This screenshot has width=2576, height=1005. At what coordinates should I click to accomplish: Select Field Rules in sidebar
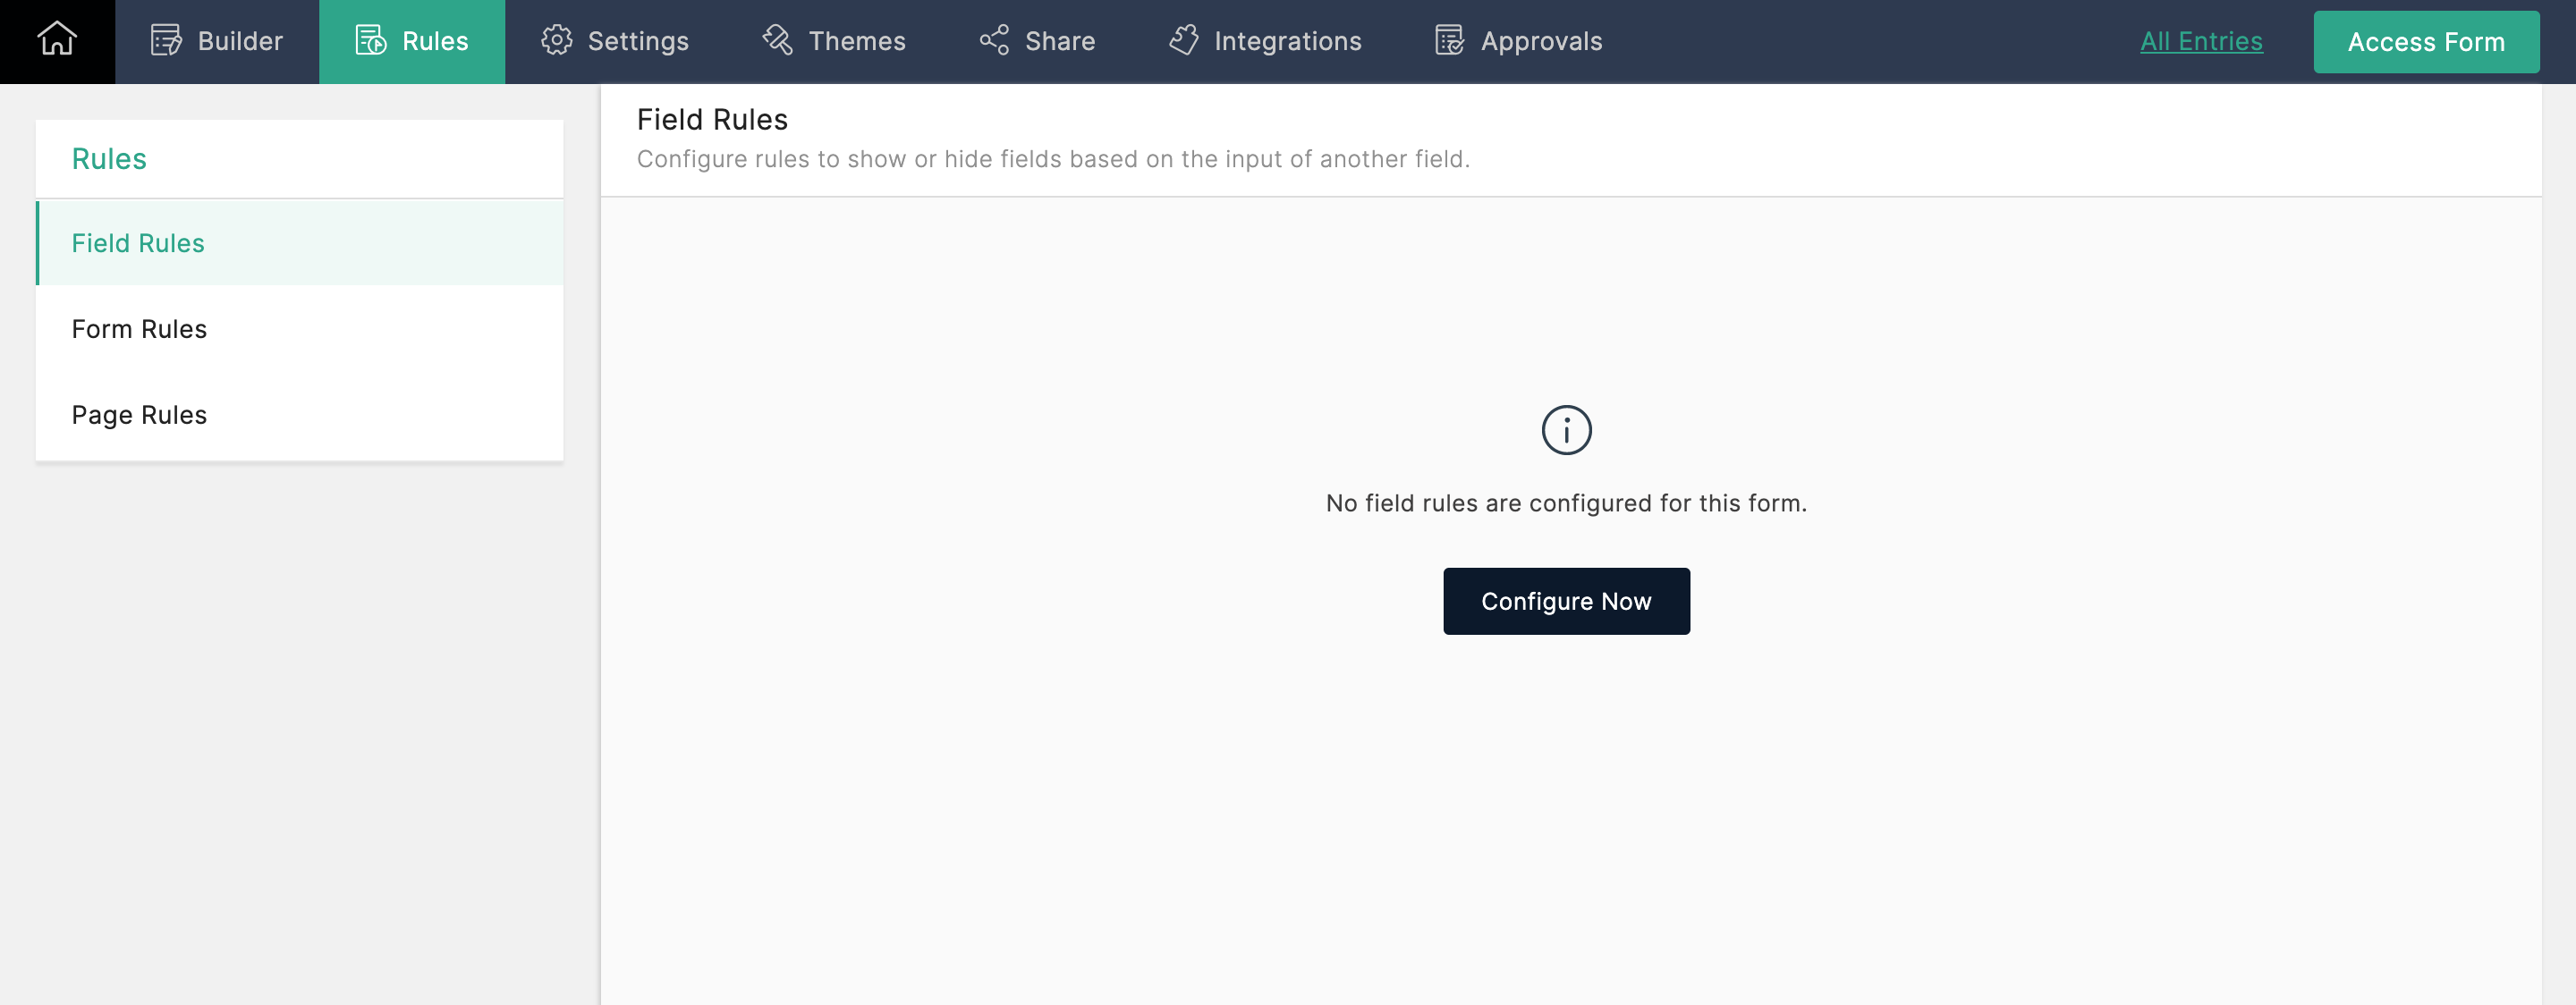(x=138, y=243)
